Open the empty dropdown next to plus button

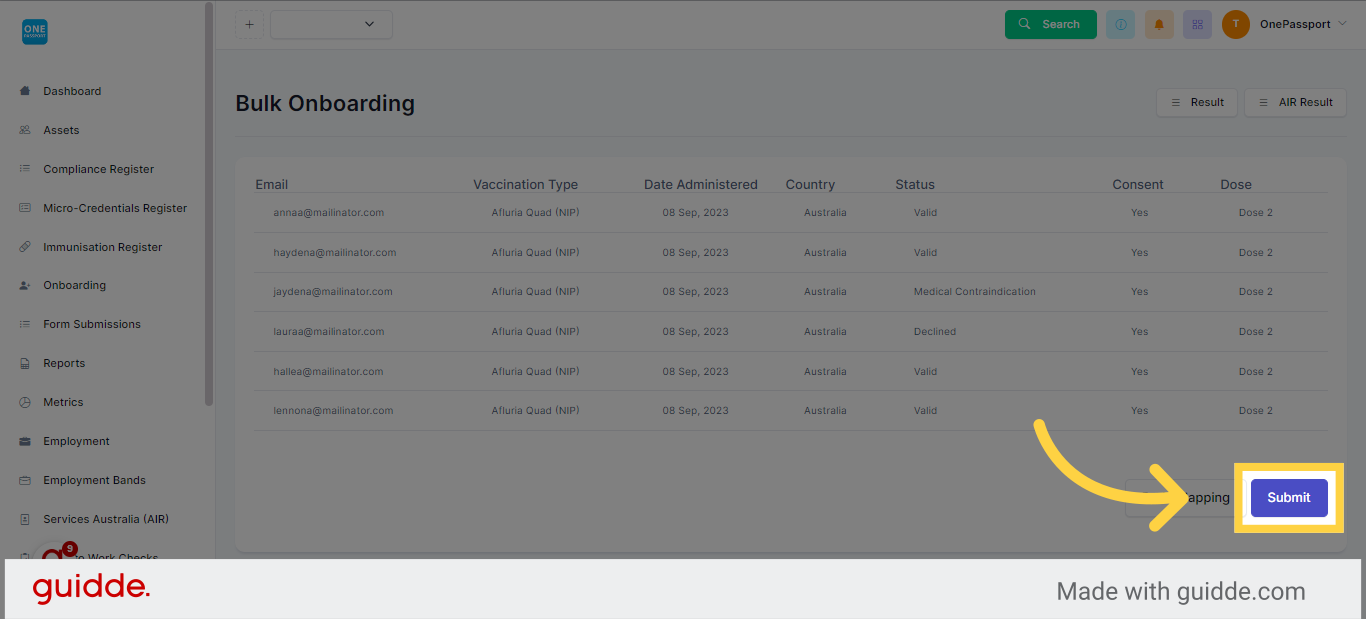[331, 25]
